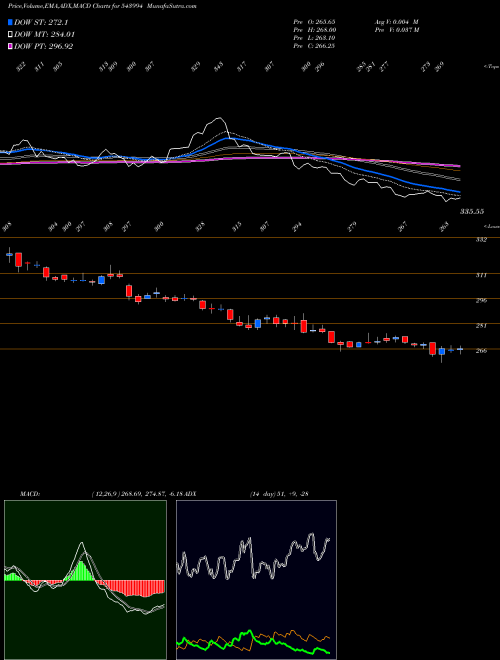Click the chart title mentioning MunafaSutra.com

[x=102, y=6]
